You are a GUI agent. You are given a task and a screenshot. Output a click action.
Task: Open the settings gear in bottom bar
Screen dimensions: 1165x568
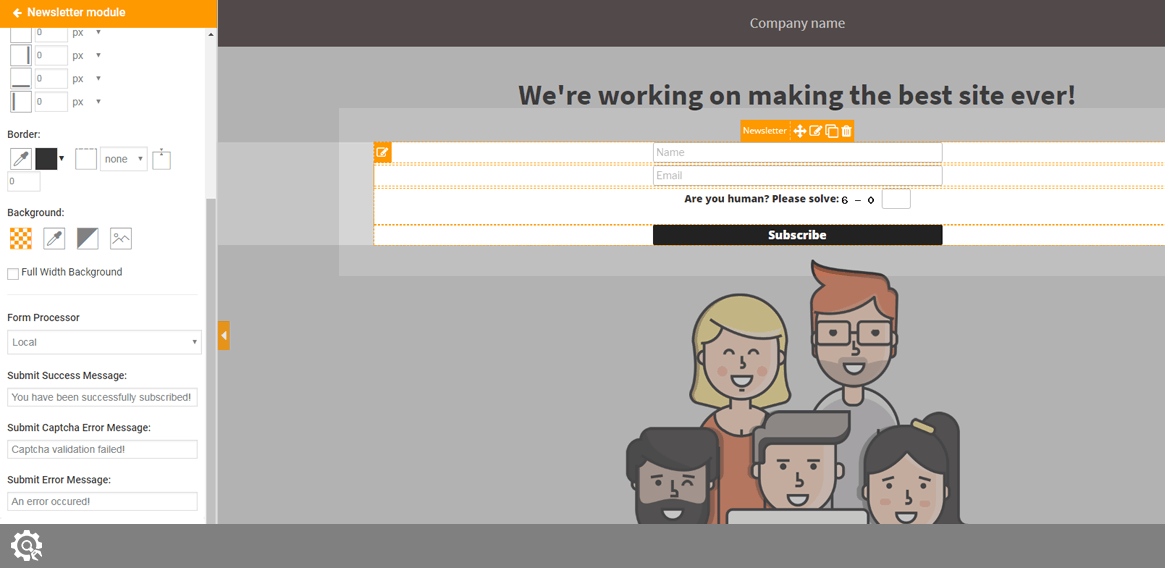(26, 545)
